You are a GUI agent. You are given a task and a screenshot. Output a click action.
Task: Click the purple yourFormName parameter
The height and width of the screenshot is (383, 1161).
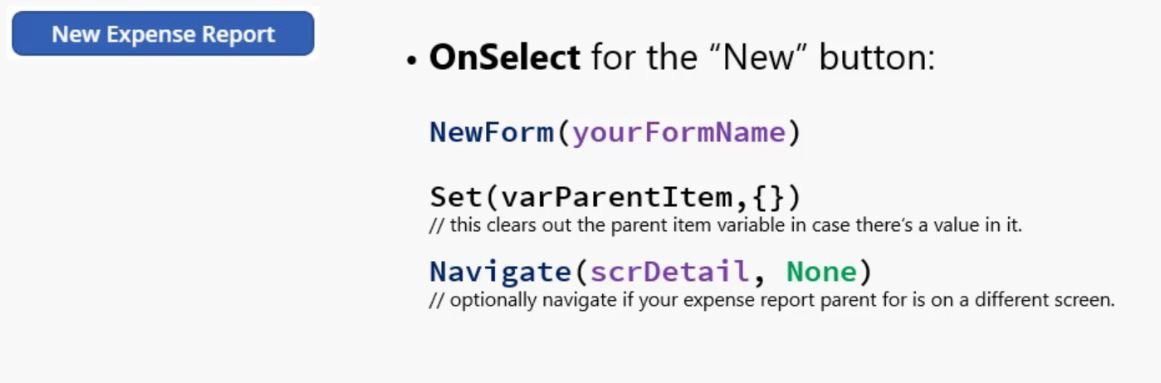678,133
